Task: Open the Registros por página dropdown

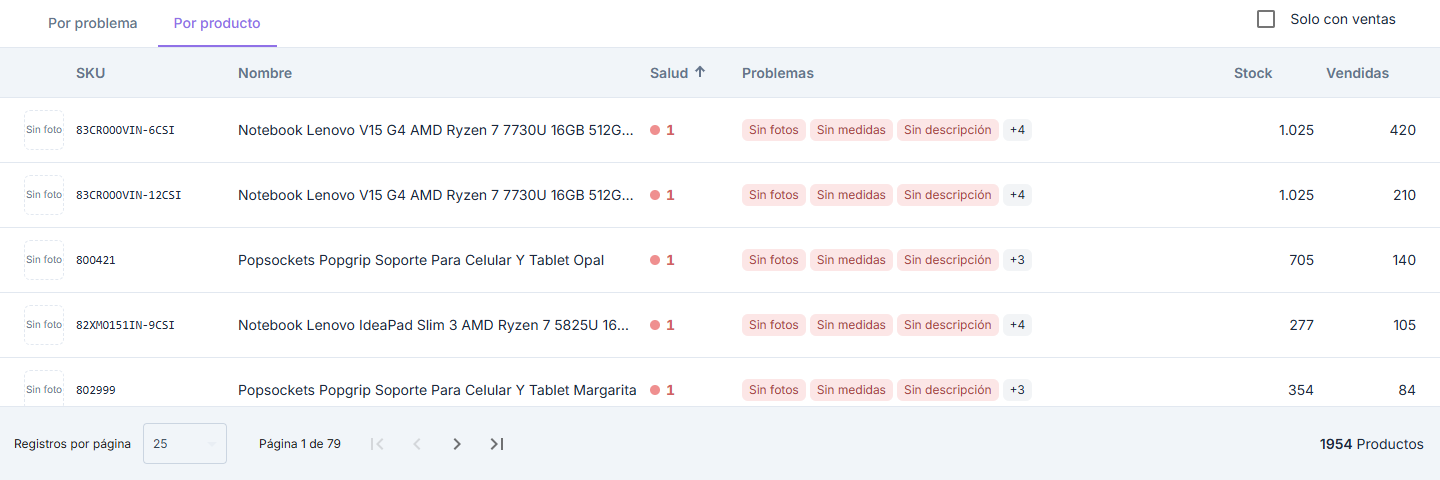Action: point(185,444)
